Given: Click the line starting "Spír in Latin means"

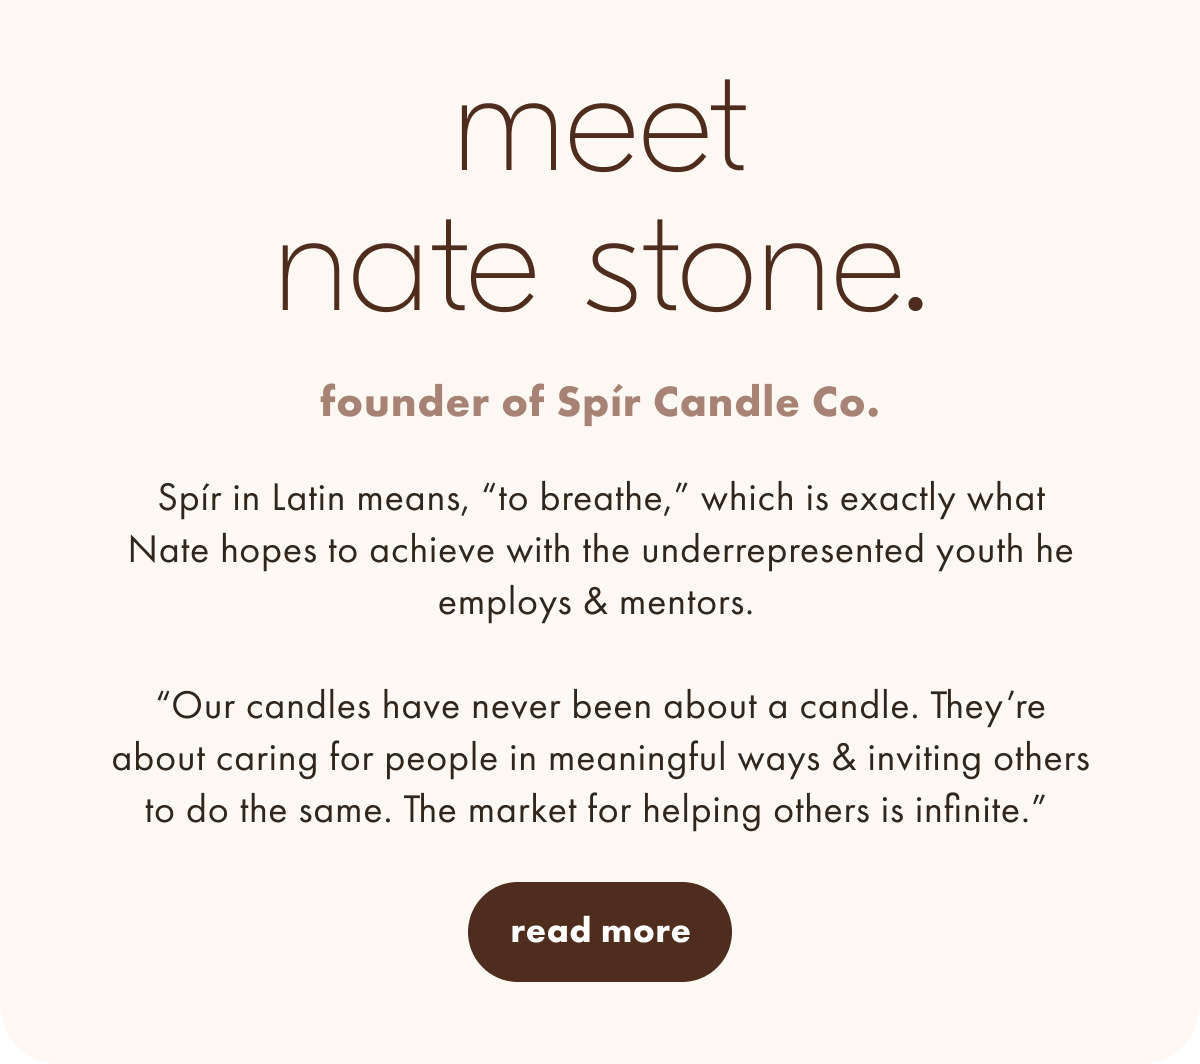Looking at the screenshot, I should tap(602, 499).
